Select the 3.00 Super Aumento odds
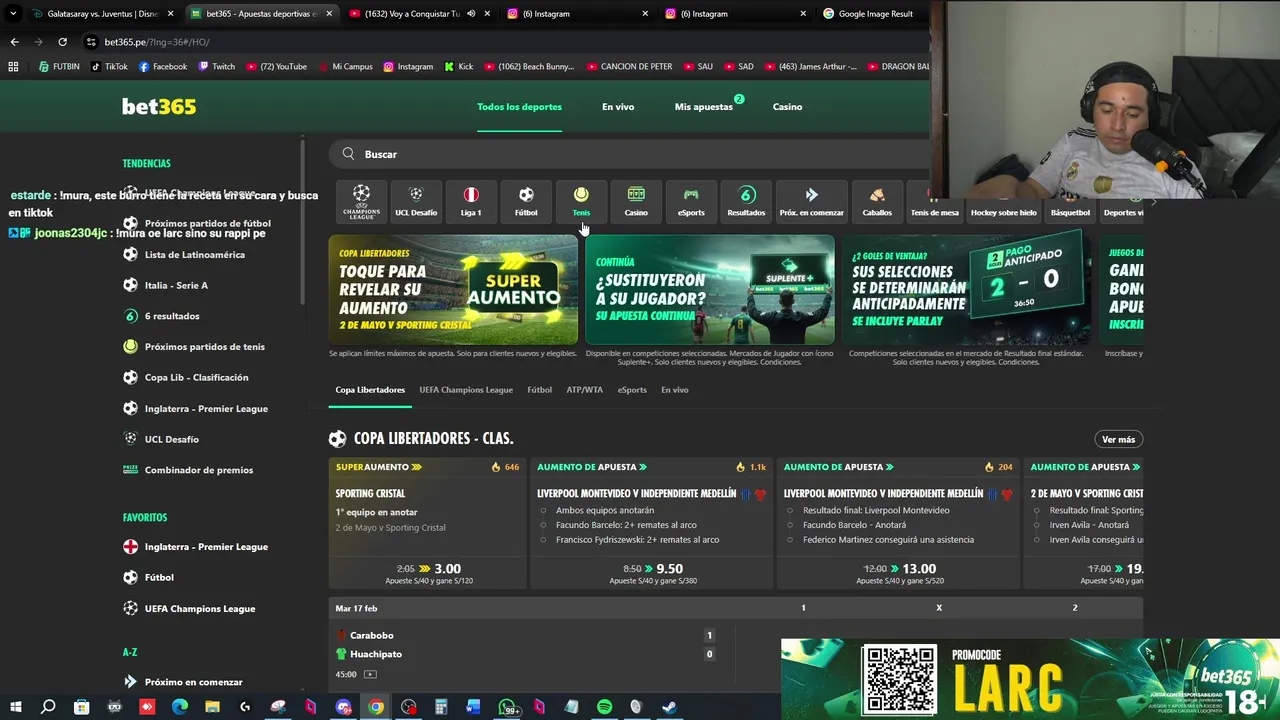Screen dimensions: 1280x720 point(447,568)
